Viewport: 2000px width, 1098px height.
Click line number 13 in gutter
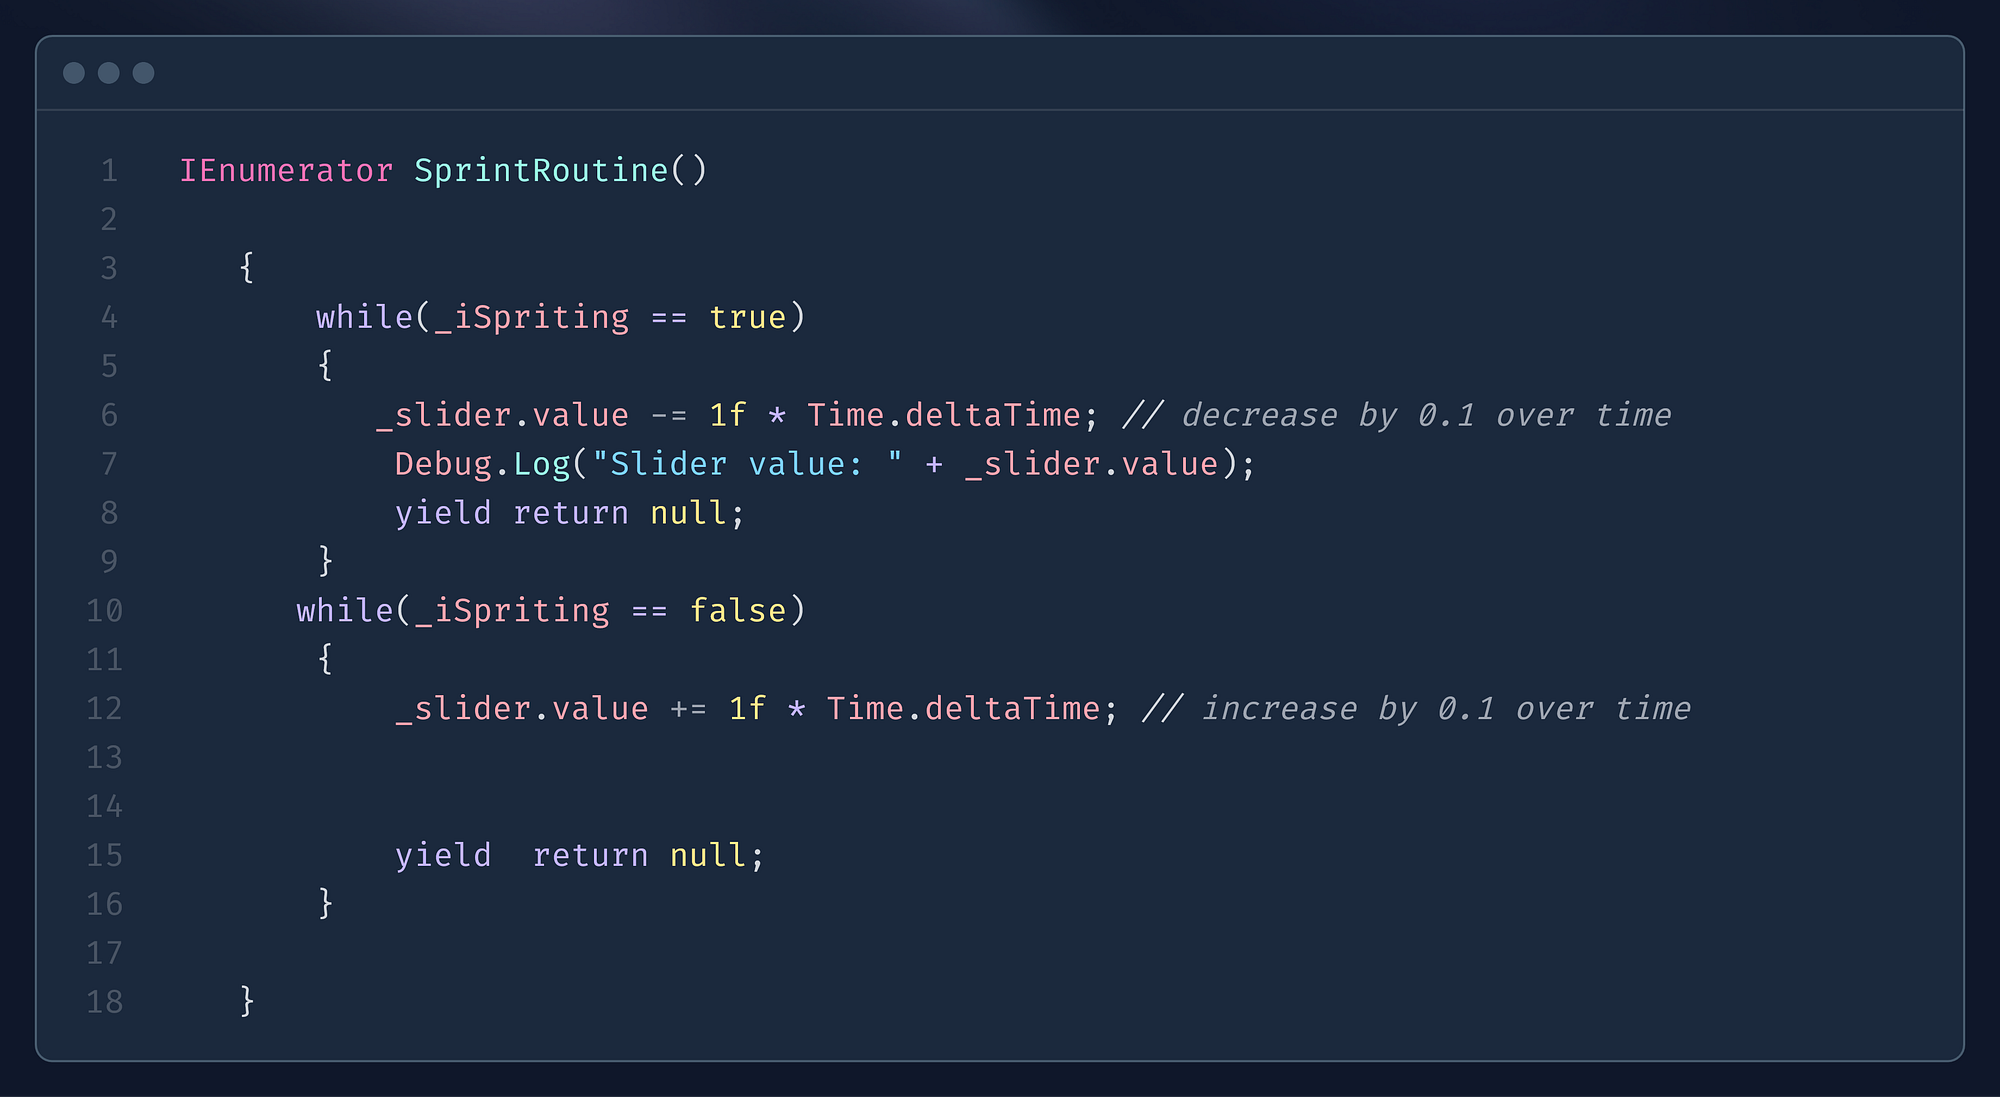(104, 758)
